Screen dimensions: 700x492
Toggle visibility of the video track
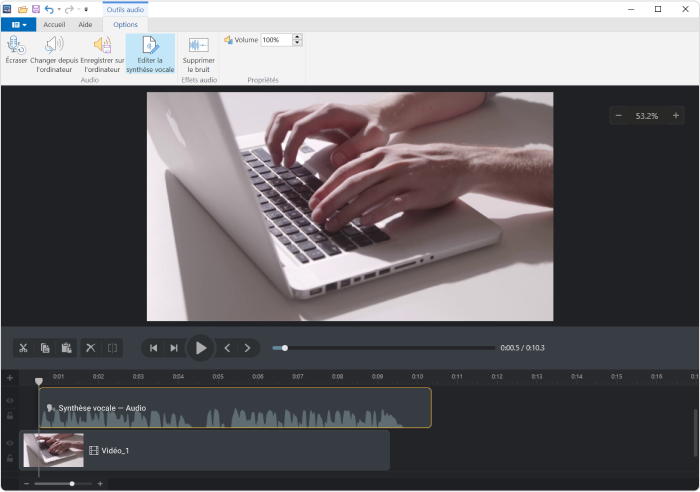tap(10, 443)
